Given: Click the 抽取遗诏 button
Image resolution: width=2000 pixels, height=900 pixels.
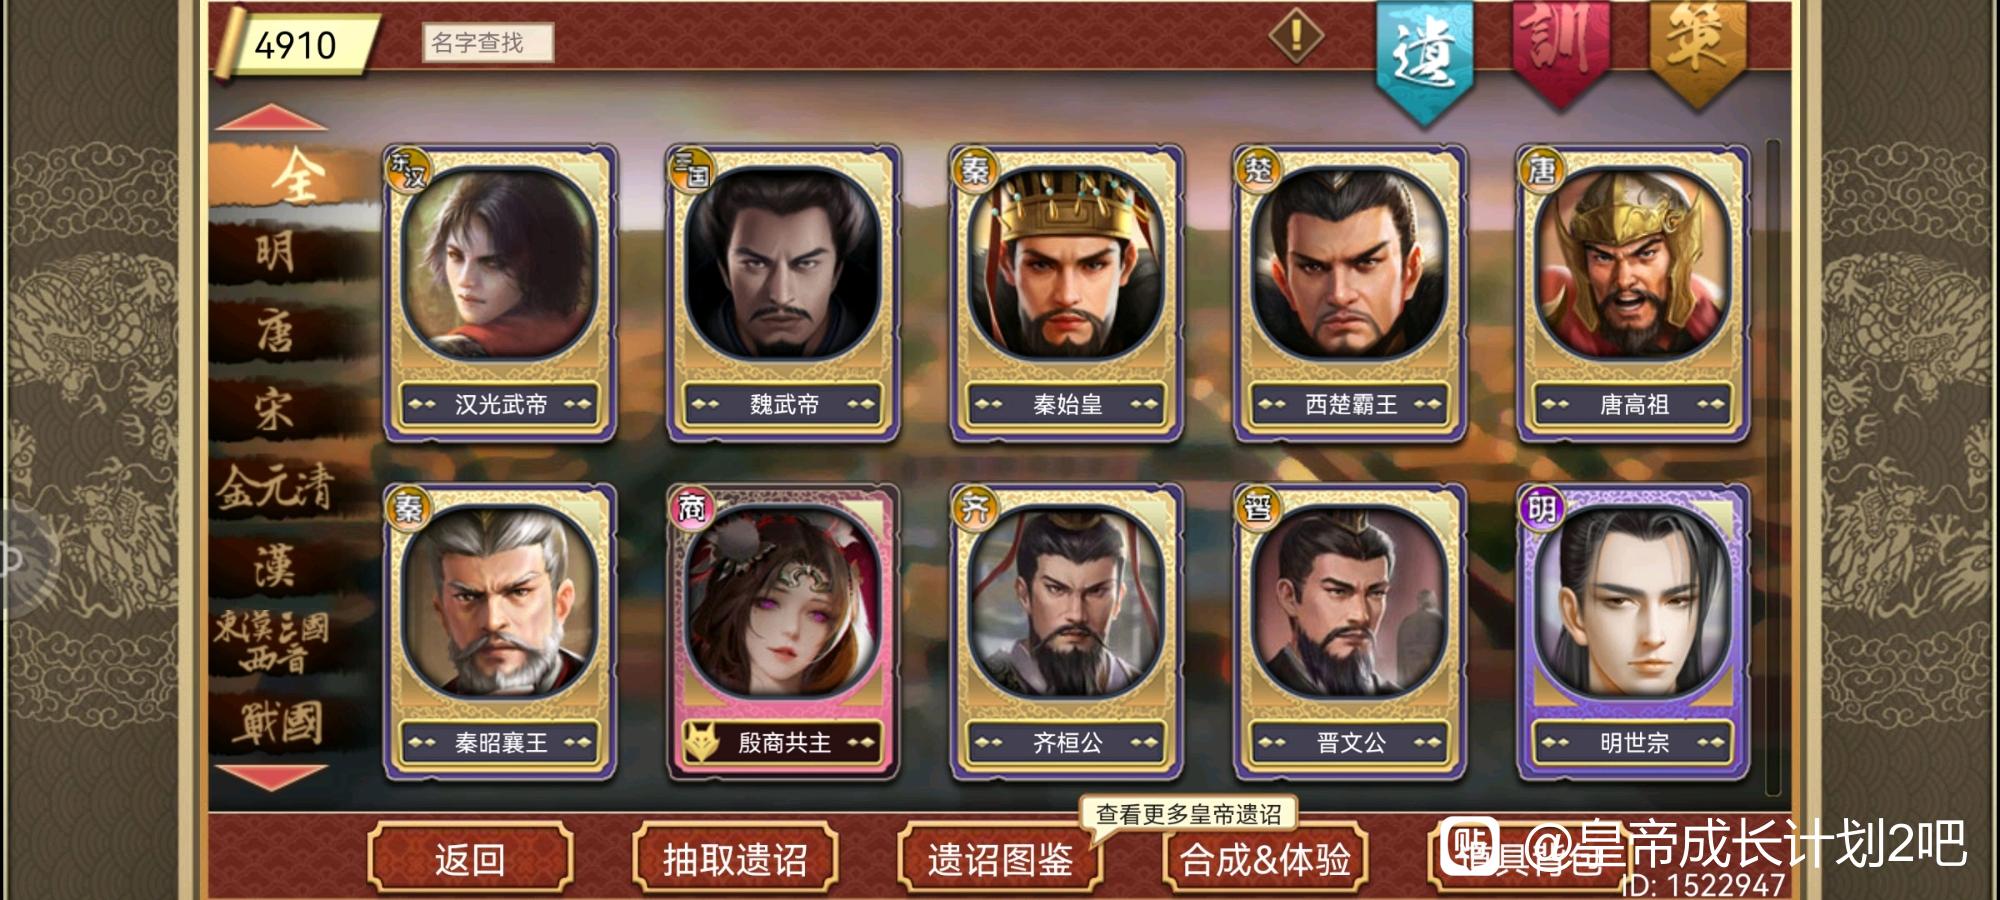Looking at the screenshot, I should pyautogui.click(x=735, y=858).
